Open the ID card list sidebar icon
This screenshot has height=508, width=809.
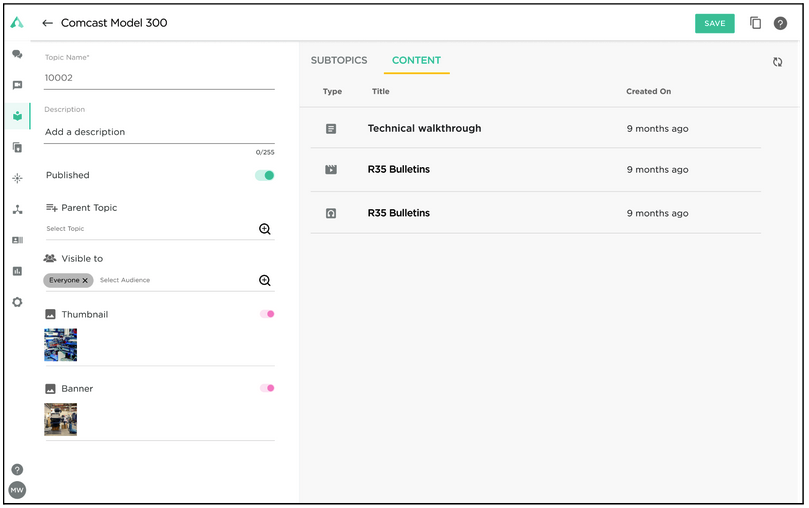(18, 240)
